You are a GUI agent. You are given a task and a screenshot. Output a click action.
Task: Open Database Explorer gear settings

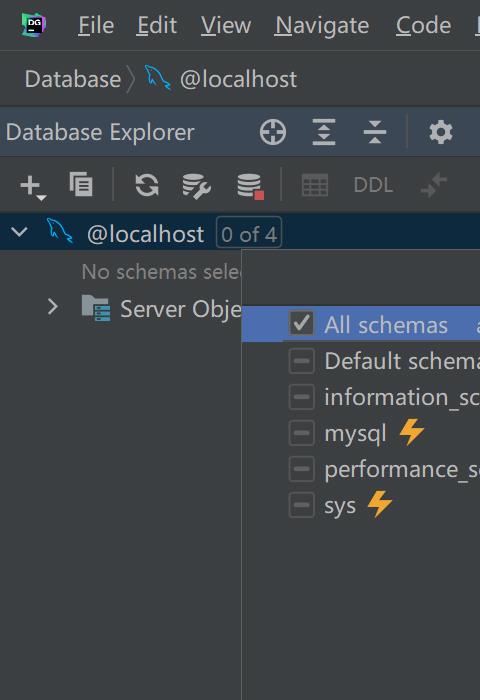[x=441, y=132]
